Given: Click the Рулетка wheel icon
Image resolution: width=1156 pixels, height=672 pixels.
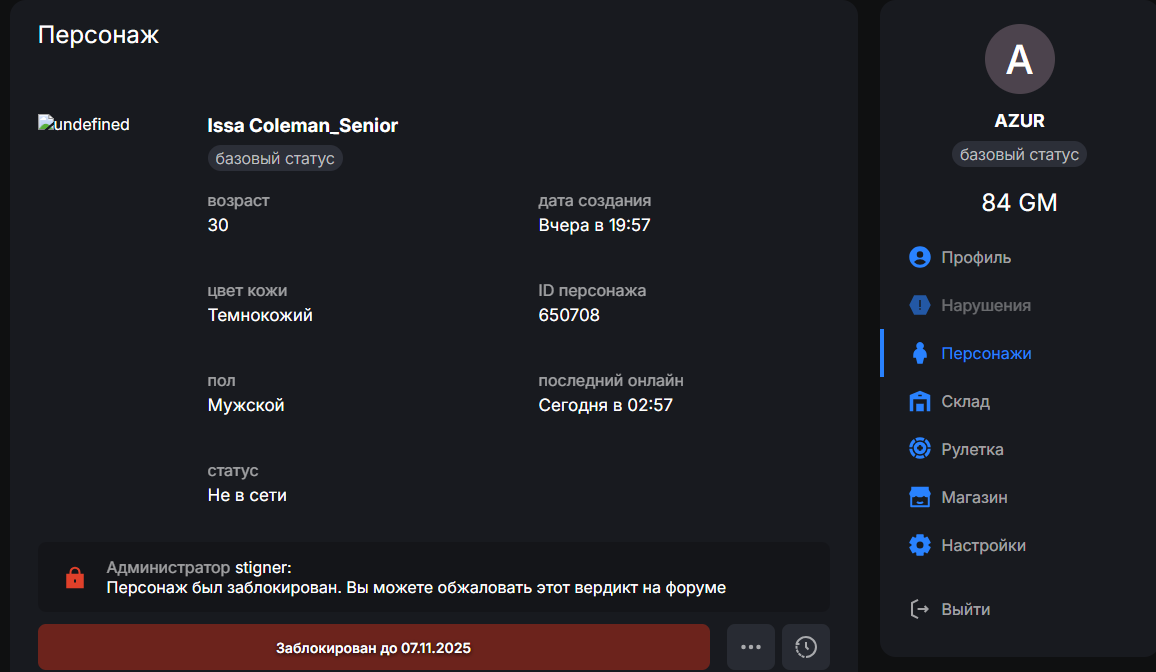Looking at the screenshot, I should 920,449.
